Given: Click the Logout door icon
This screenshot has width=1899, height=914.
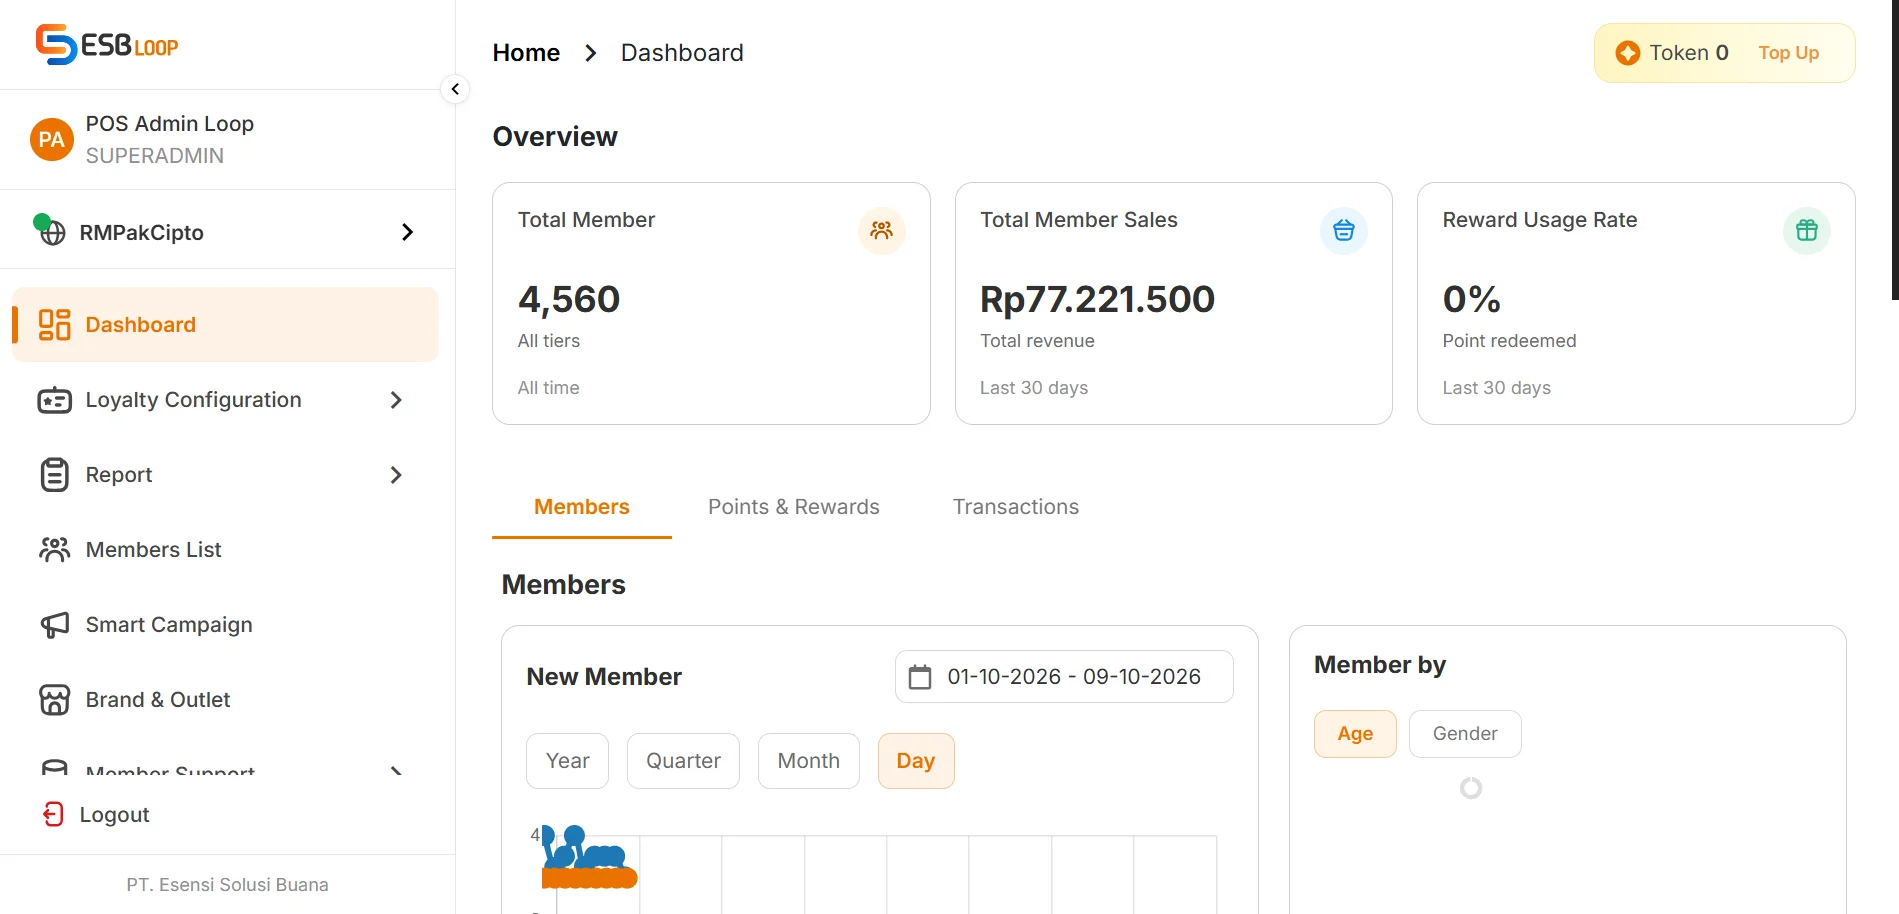Looking at the screenshot, I should tap(54, 815).
